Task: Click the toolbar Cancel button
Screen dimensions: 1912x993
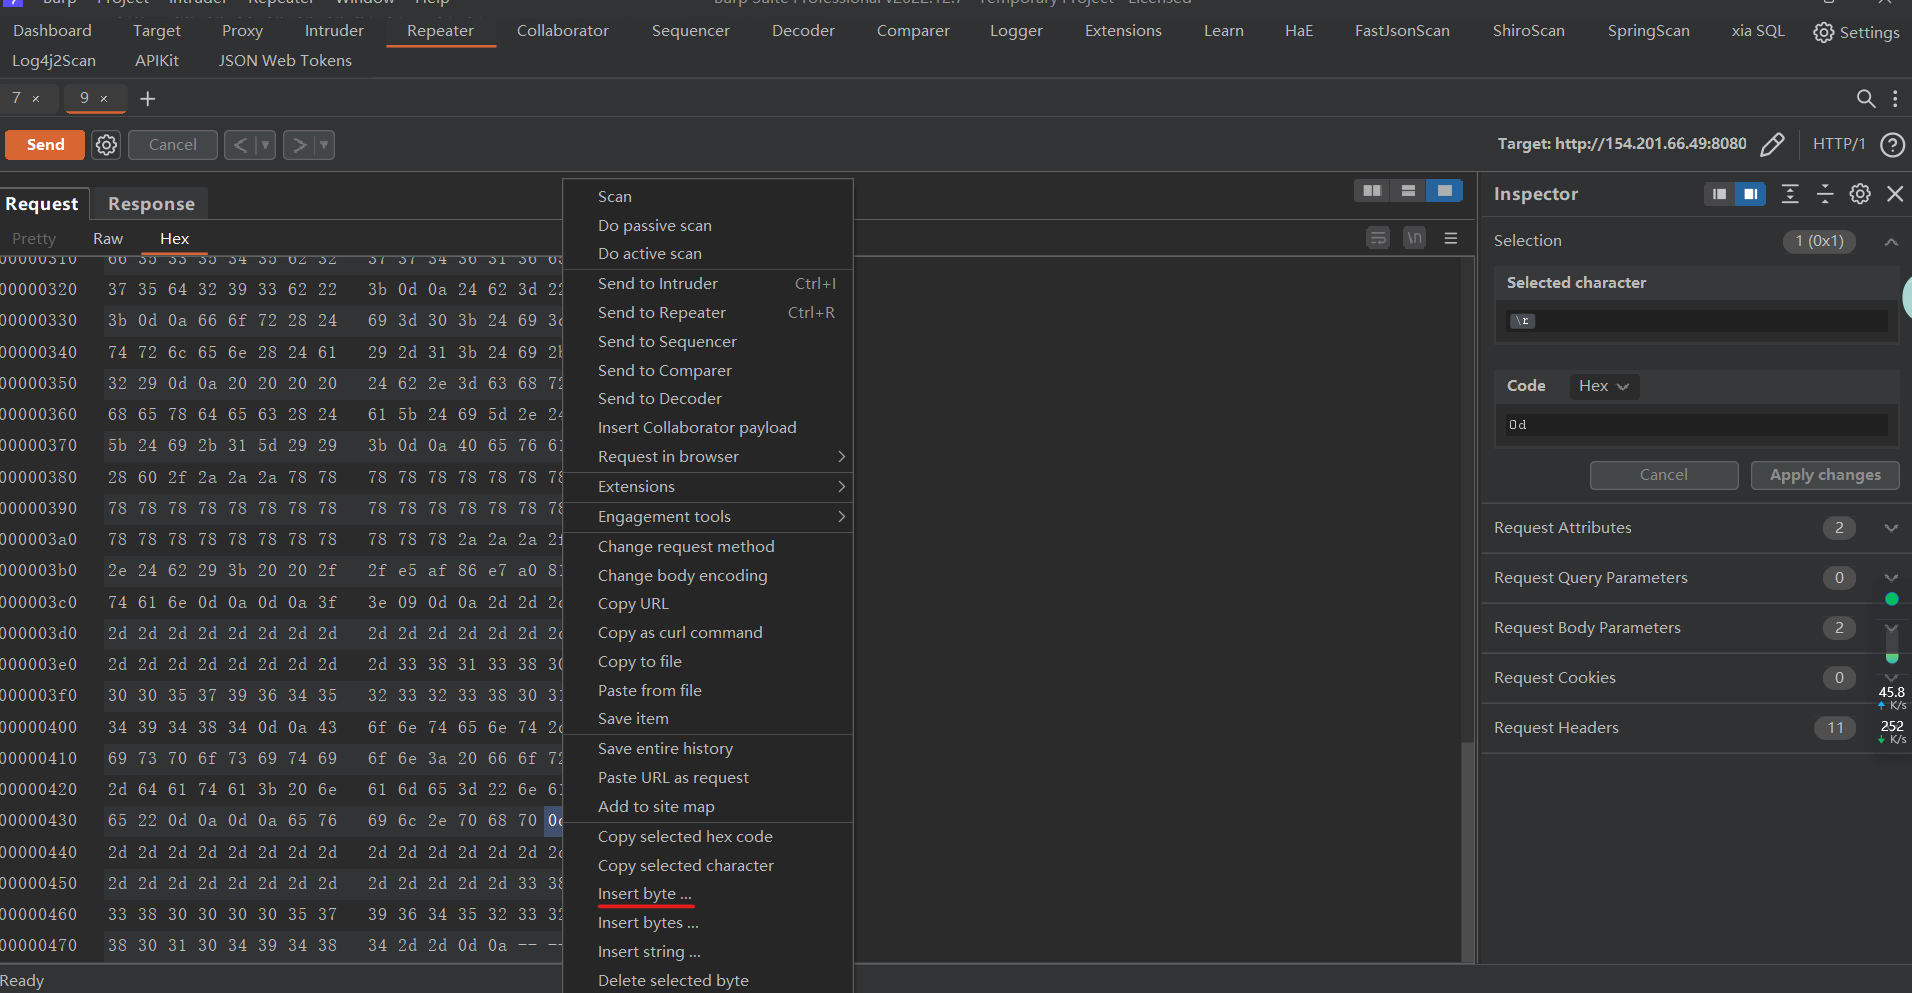Action: tap(172, 145)
